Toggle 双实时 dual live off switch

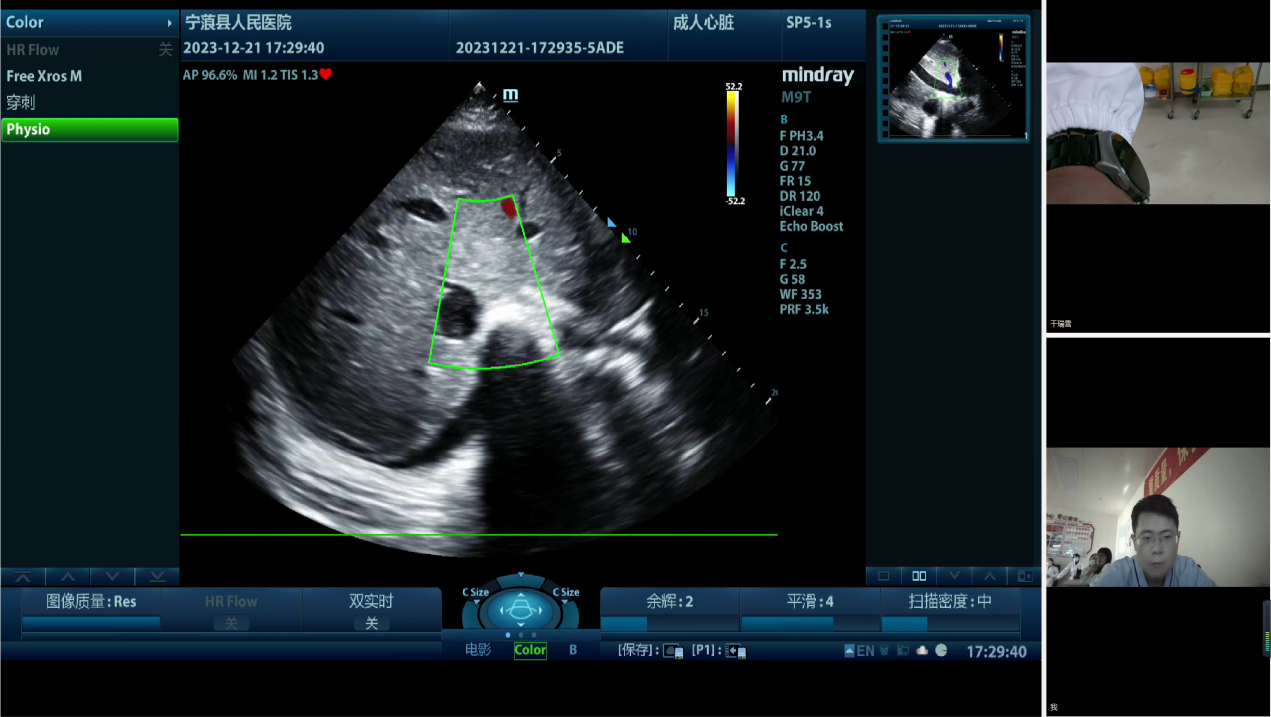(x=371, y=623)
